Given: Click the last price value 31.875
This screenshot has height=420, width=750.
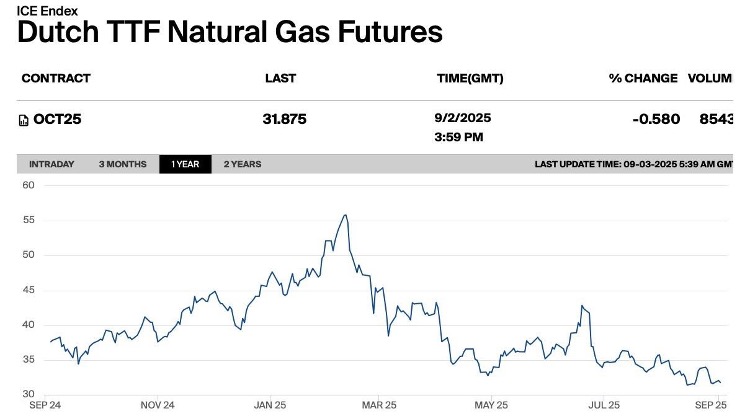Looking at the screenshot, I should [284, 119].
